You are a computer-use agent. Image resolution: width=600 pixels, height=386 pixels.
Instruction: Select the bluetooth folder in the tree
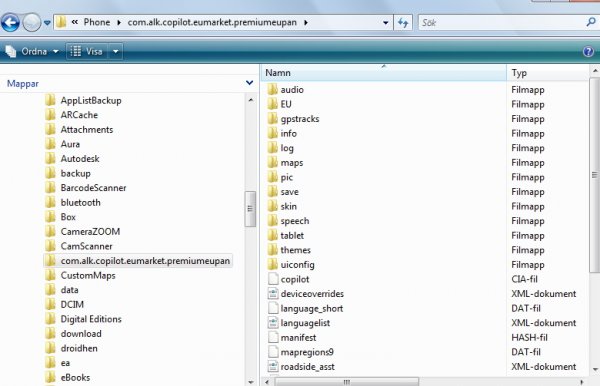pyautogui.click(x=80, y=202)
